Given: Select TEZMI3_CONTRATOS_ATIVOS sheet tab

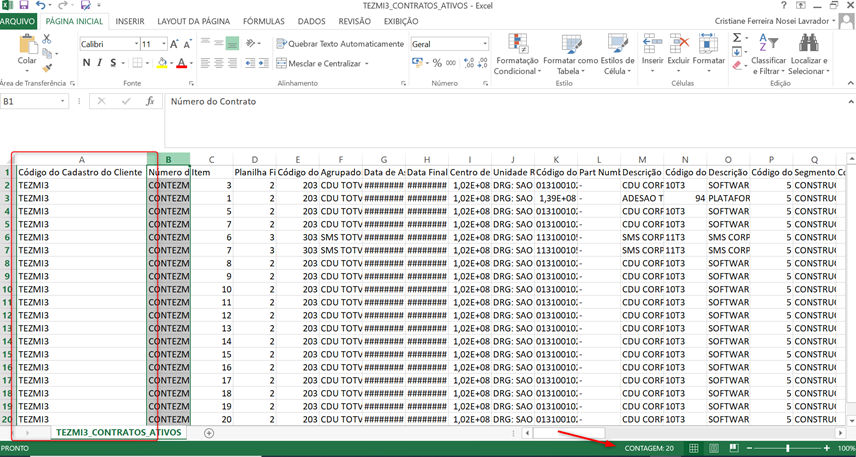Looking at the screenshot, I should pyautogui.click(x=118, y=432).
